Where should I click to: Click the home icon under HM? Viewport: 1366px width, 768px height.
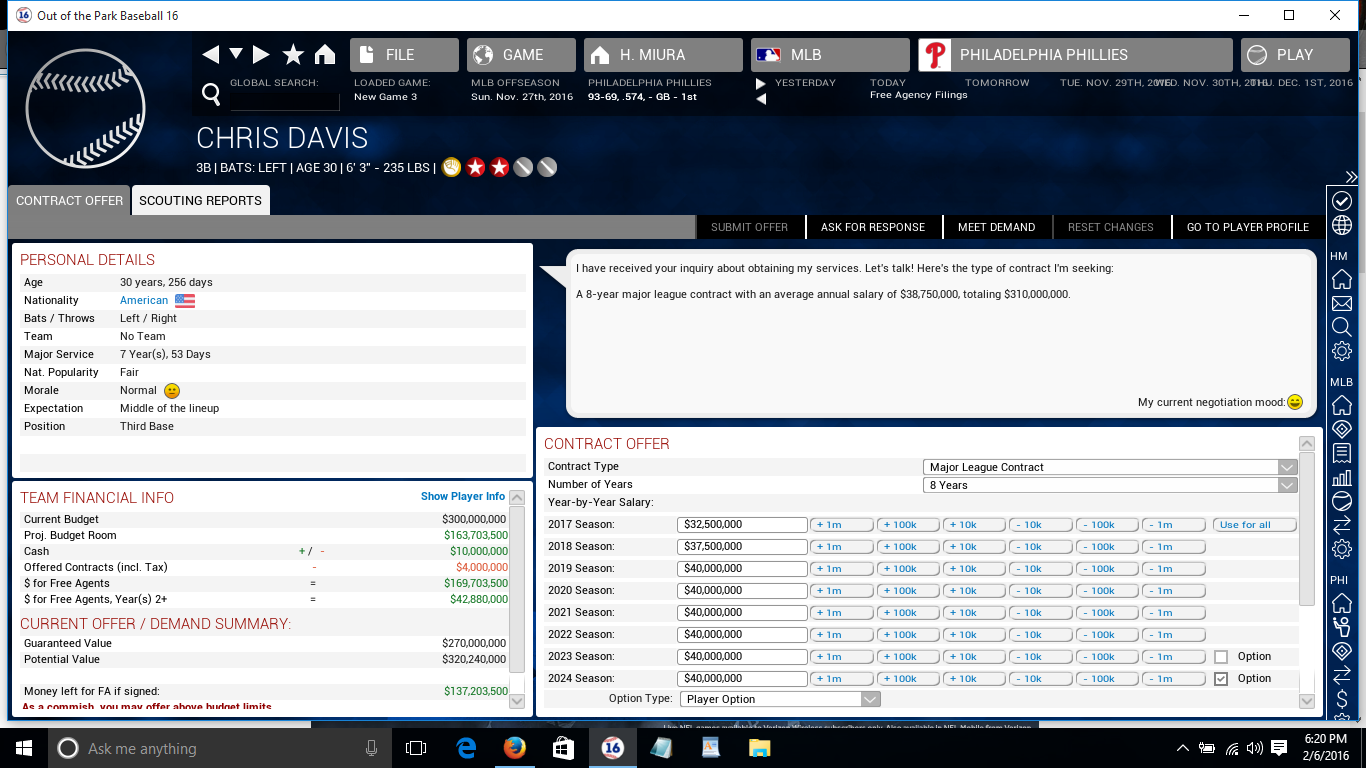[x=1342, y=279]
